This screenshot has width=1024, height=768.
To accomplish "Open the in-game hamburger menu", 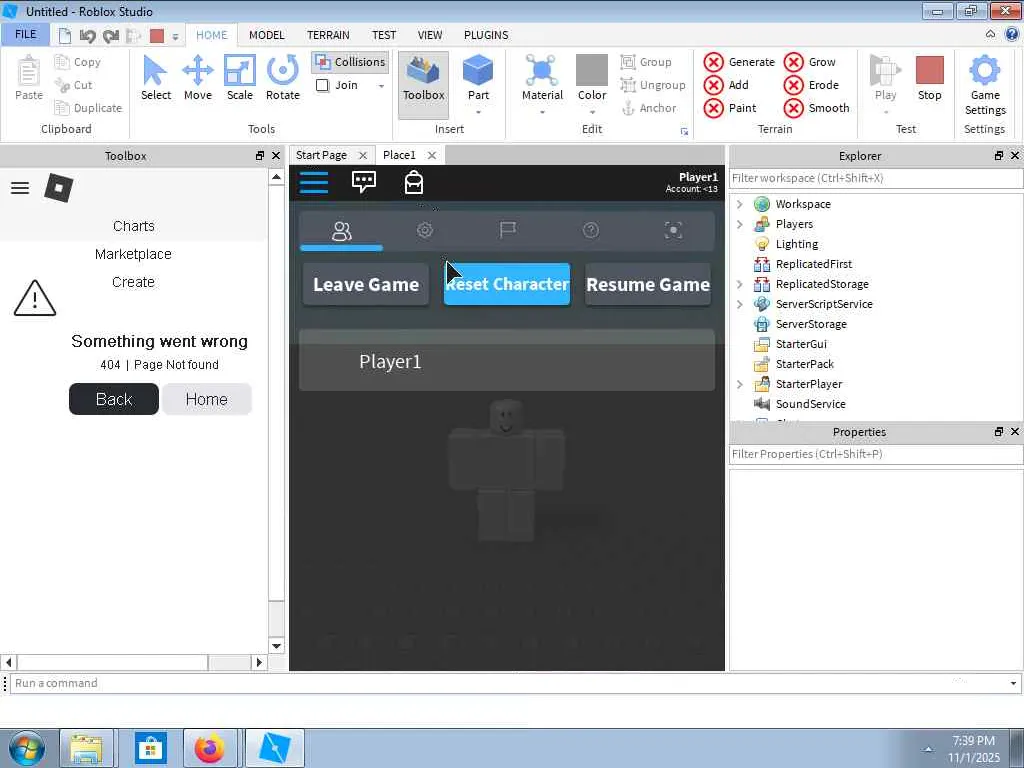I will (313, 182).
